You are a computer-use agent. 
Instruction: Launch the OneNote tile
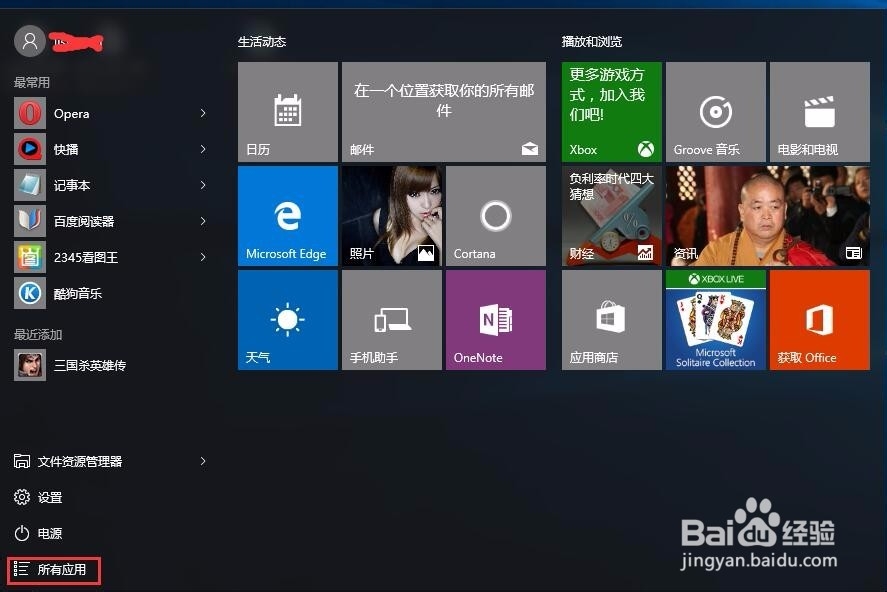click(x=496, y=320)
